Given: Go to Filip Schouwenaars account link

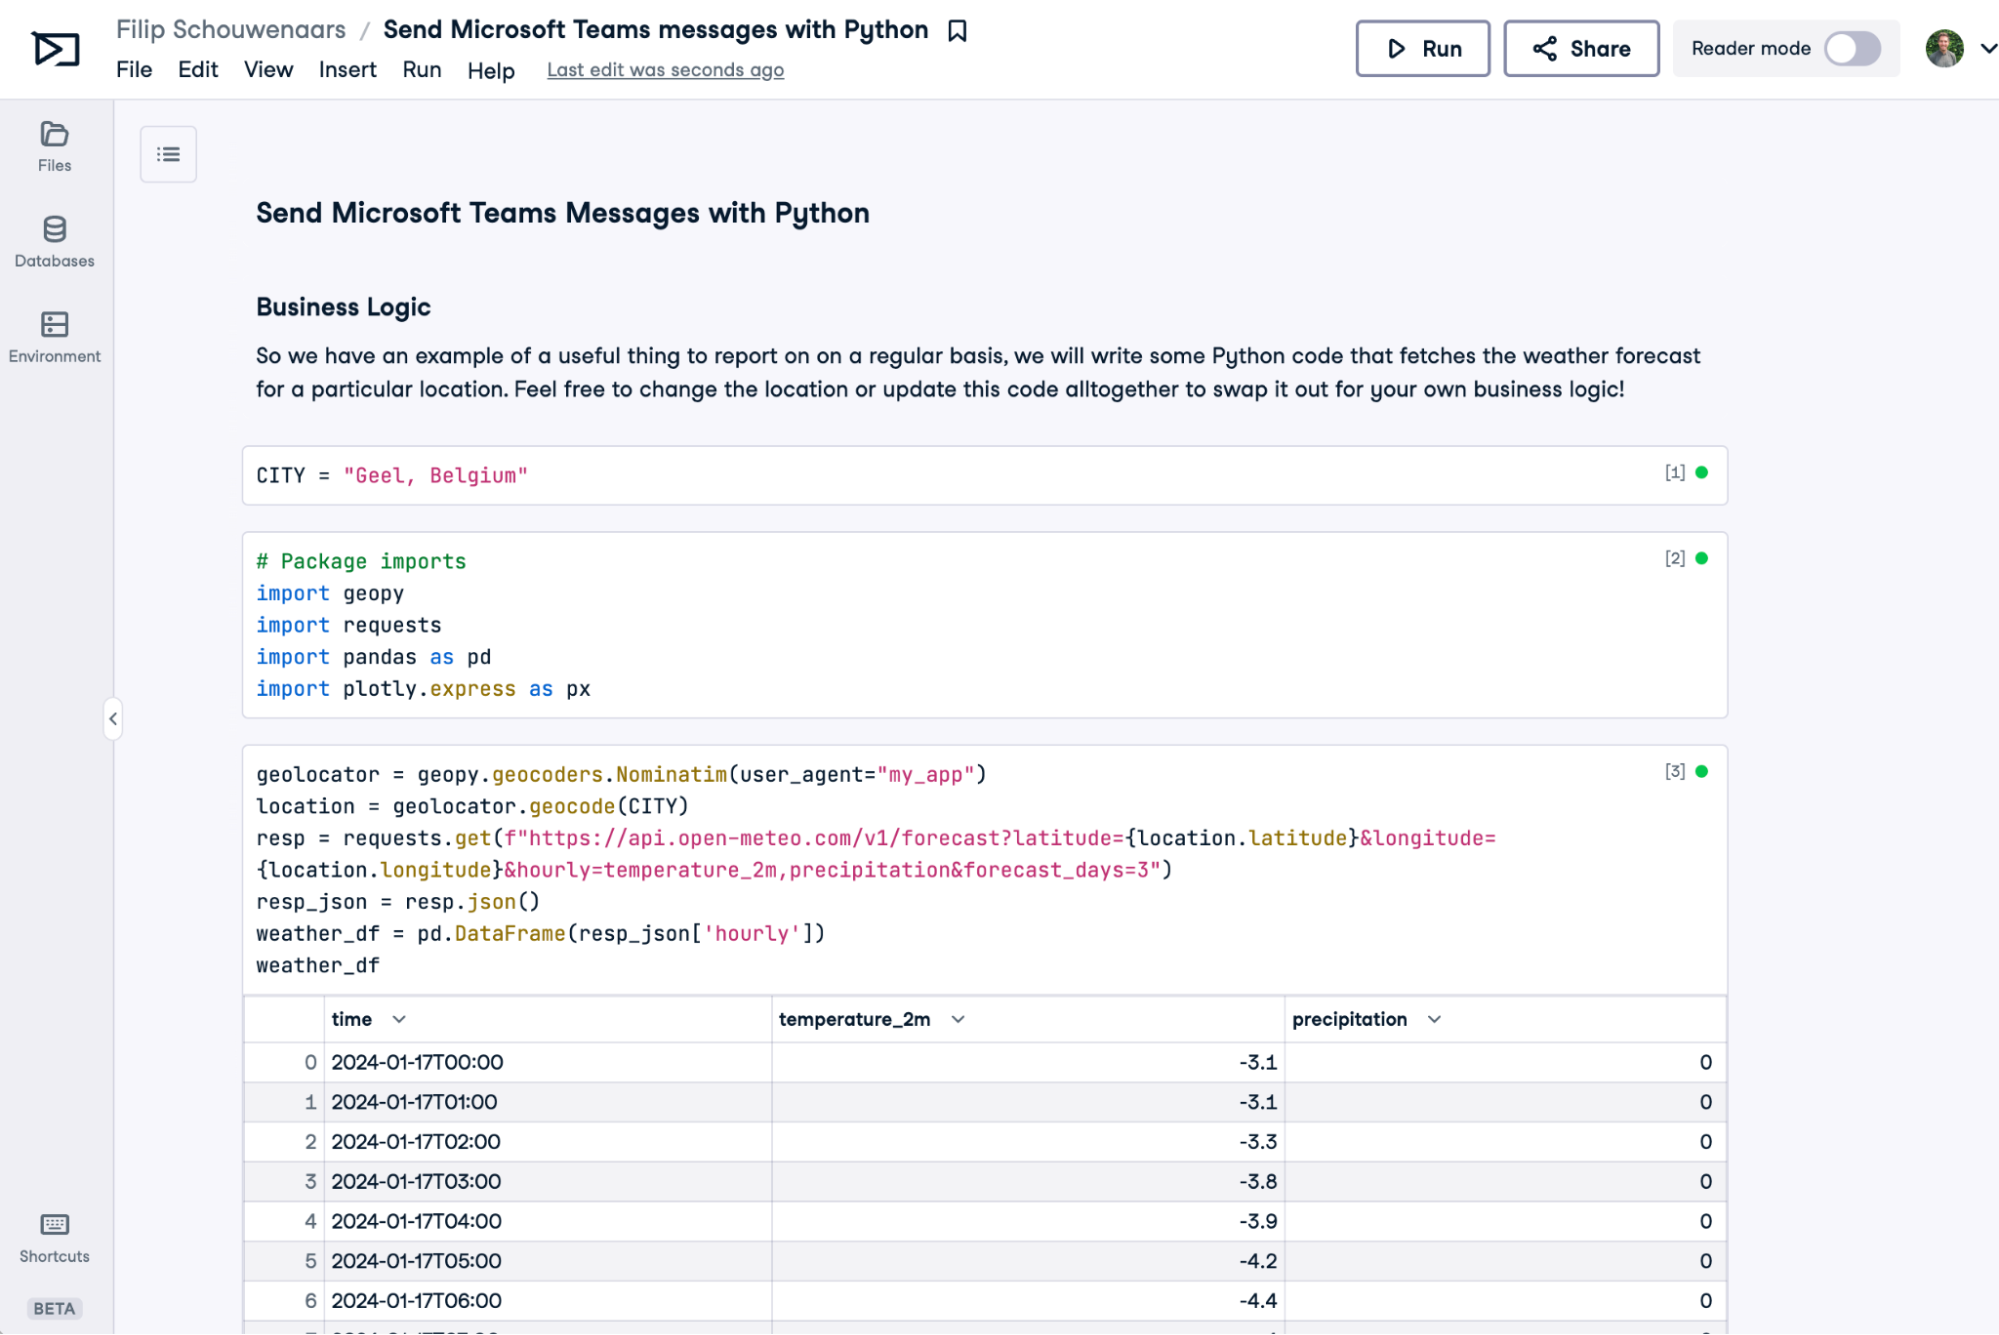Looking at the screenshot, I should 231,29.
